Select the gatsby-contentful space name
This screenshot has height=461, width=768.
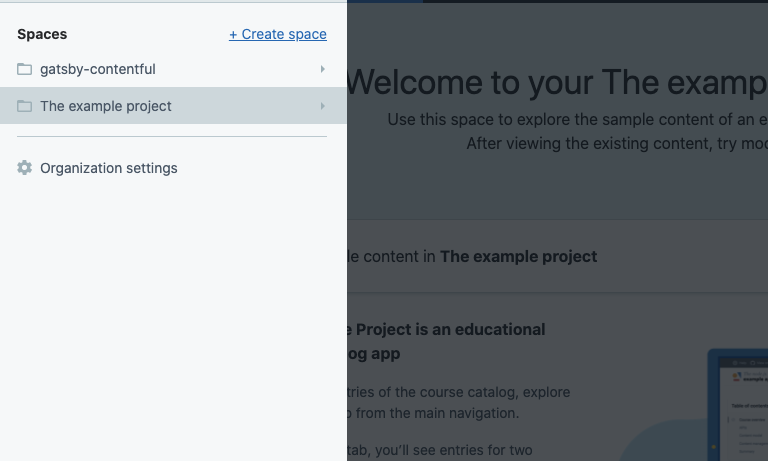98,69
